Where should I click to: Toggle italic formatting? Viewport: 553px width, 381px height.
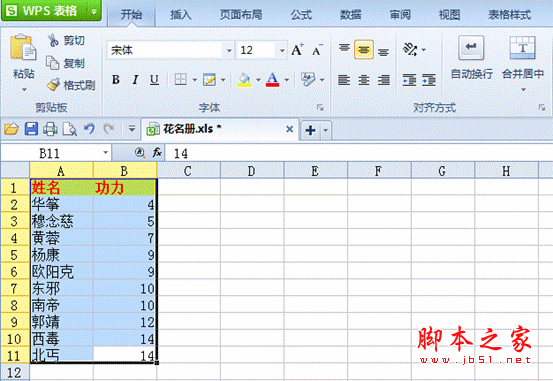click(x=135, y=80)
